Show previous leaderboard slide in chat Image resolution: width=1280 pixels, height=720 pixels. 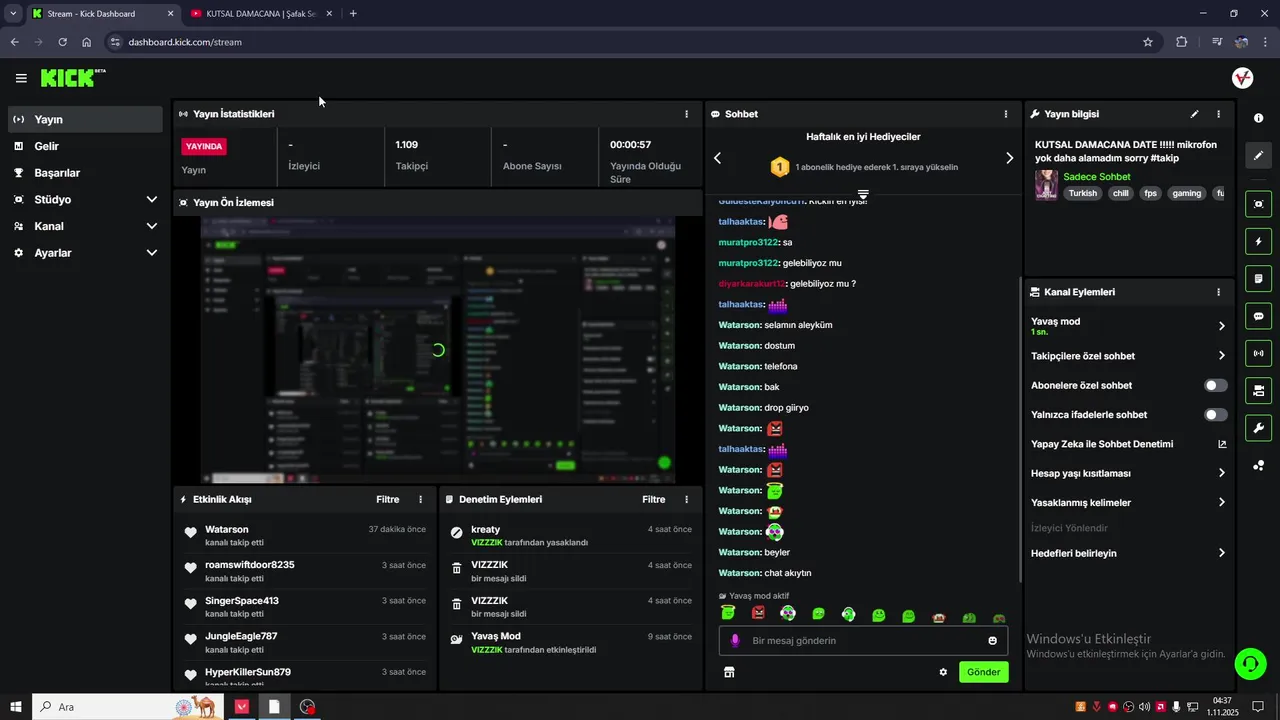point(717,158)
